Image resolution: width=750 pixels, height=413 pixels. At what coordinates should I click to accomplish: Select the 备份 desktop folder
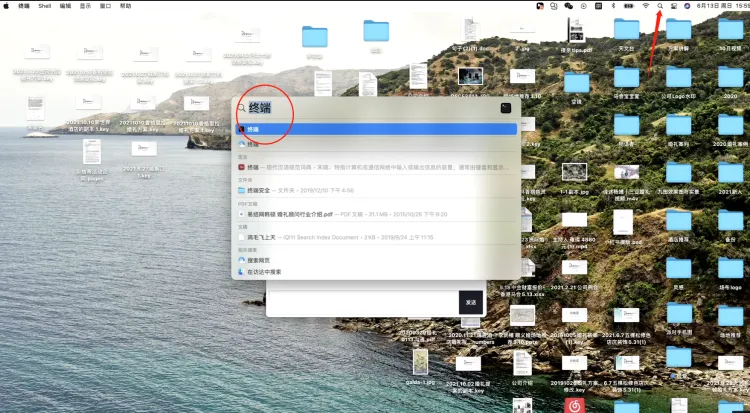pos(730,225)
